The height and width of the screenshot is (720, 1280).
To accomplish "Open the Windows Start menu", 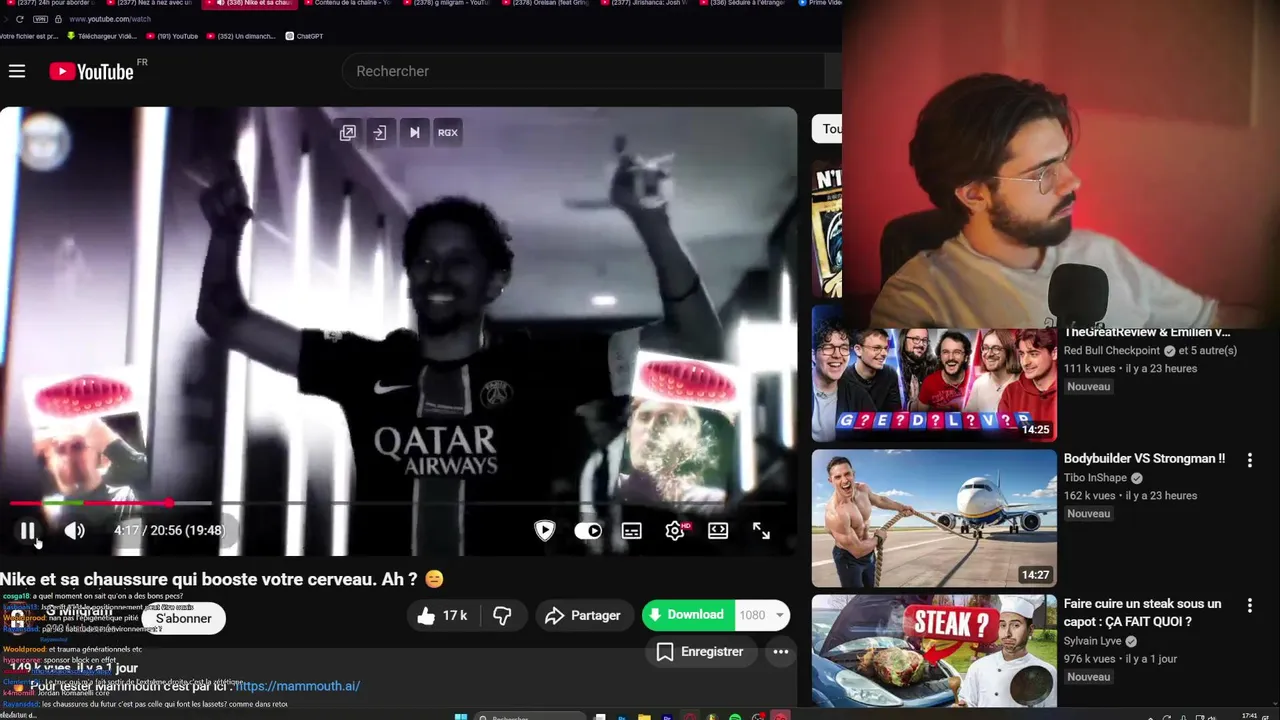I will [461, 716].
